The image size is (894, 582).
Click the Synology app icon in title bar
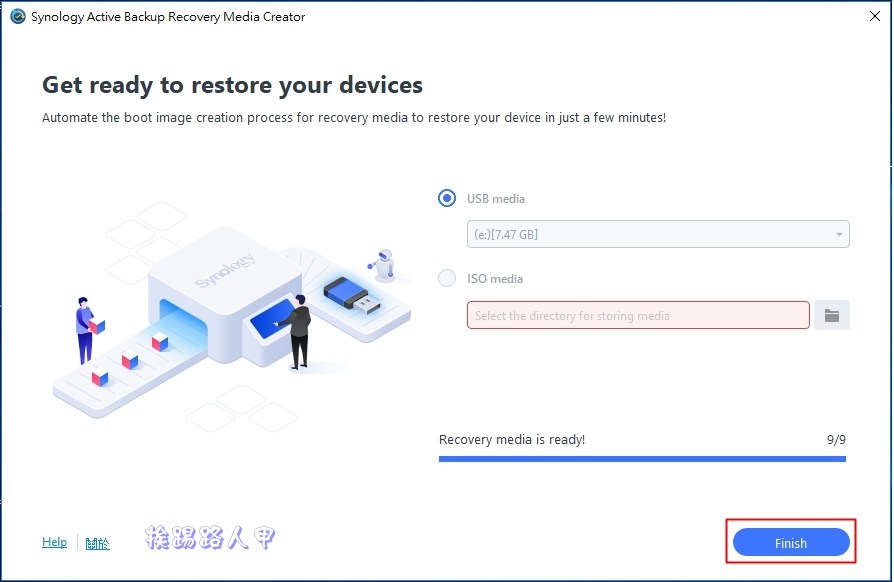pyautogui.click(x=18, y=17)
